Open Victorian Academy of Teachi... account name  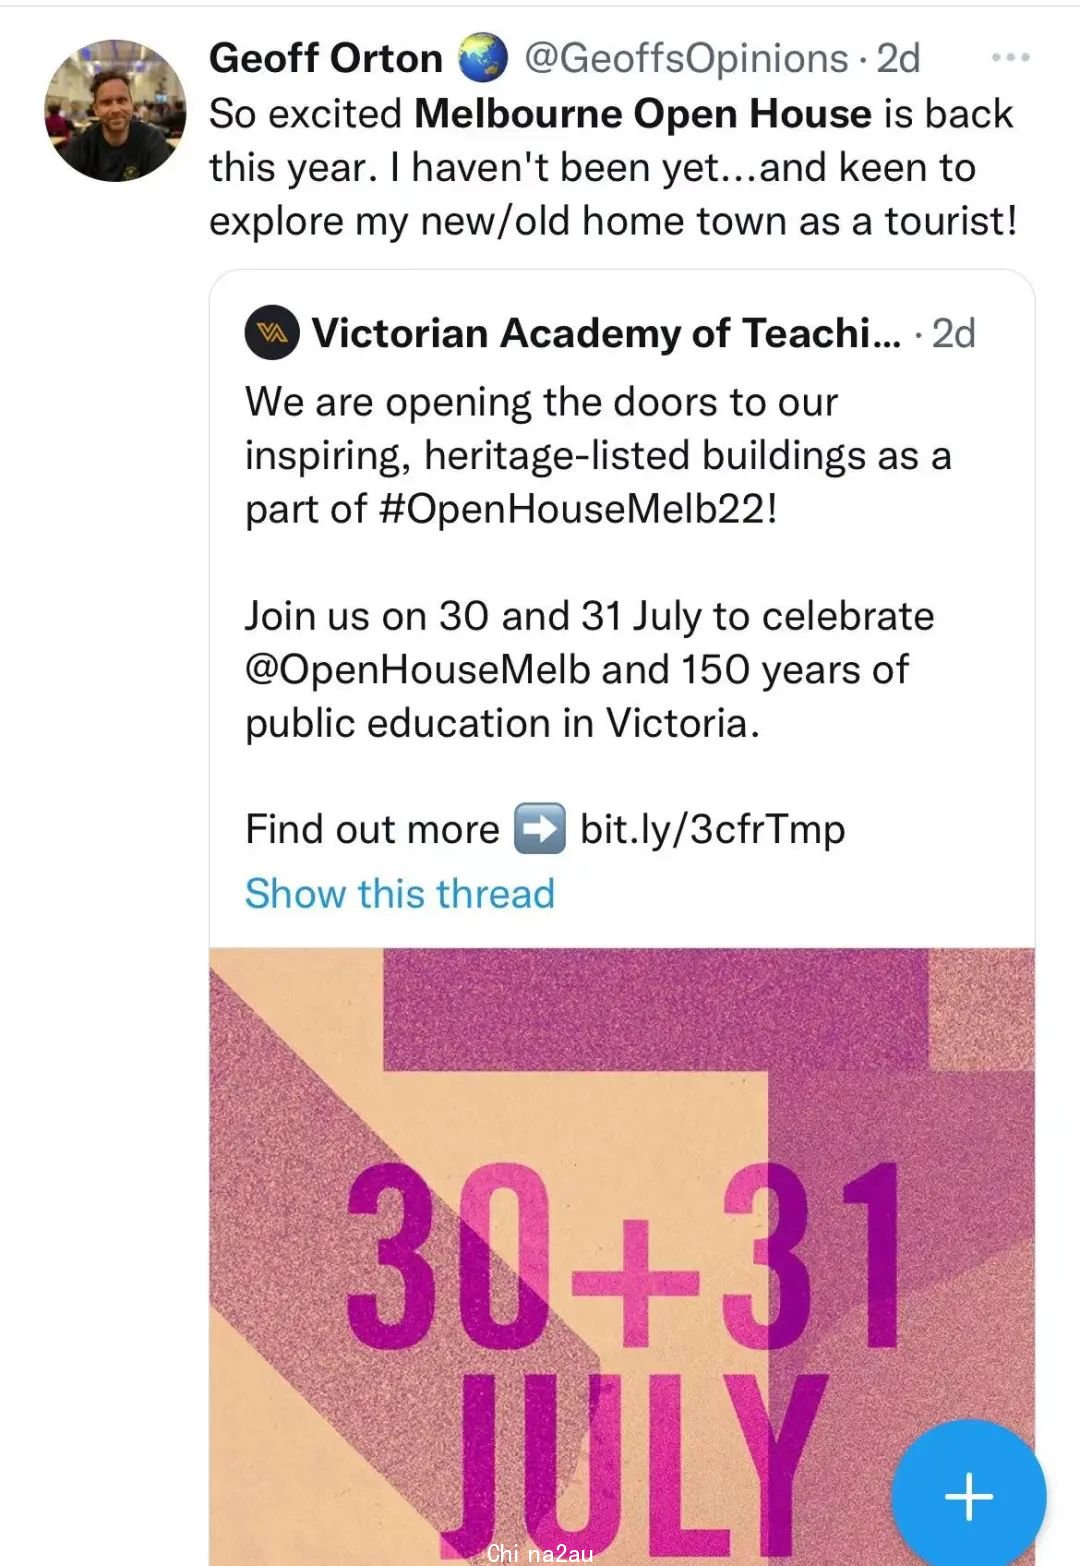tap(606, 333)
